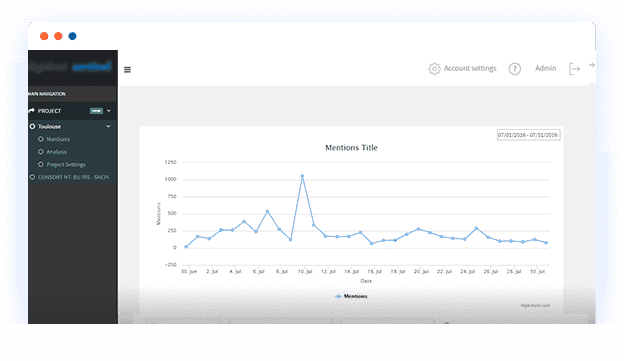
Task: Open the Admin user link
Action: pyautogui.click(x=545, y=68)
